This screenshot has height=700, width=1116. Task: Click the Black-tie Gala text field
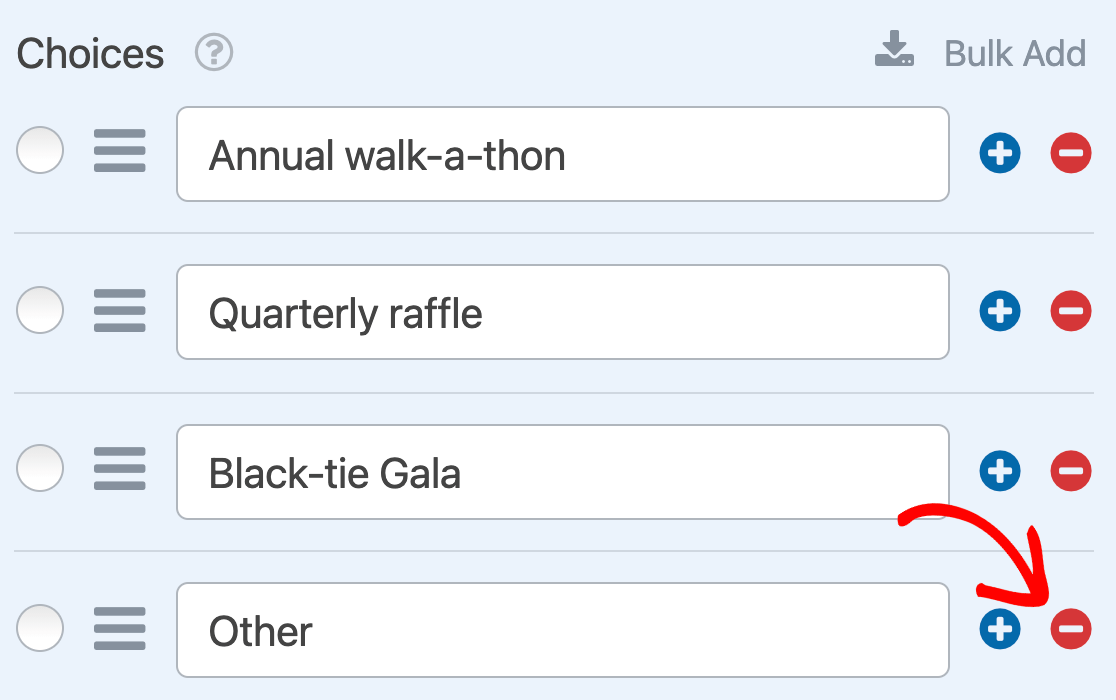pos(563,472)
